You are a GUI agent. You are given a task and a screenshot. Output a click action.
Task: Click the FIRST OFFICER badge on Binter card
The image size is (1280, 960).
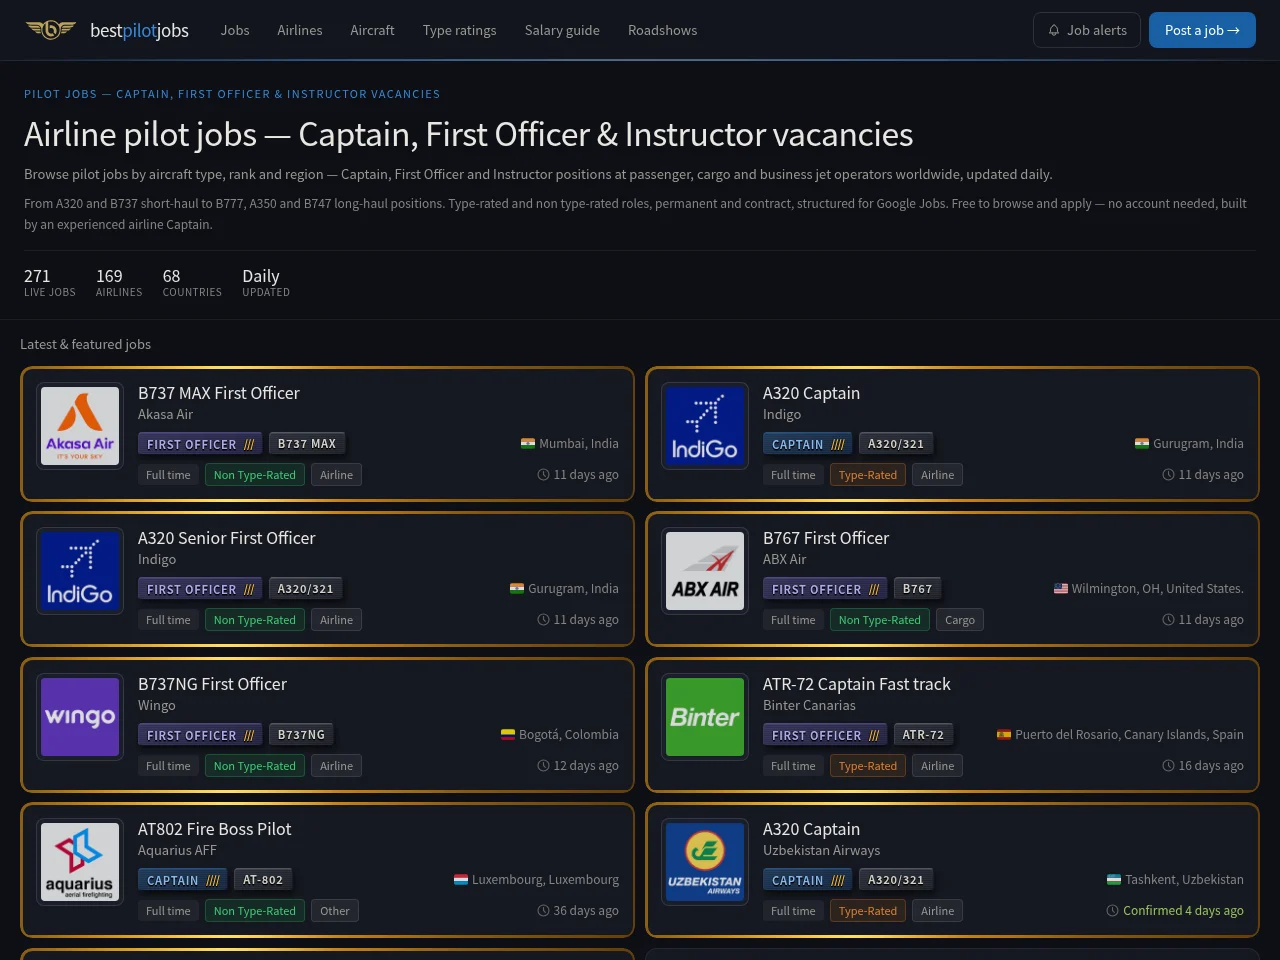tap(825, 734)
